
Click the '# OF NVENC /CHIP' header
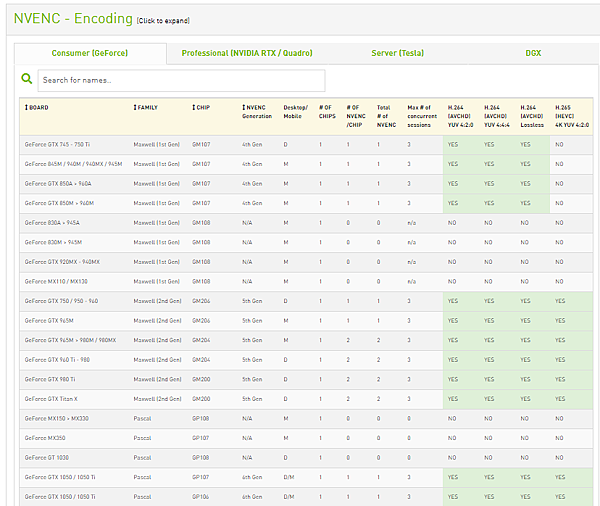pos(356,116)
